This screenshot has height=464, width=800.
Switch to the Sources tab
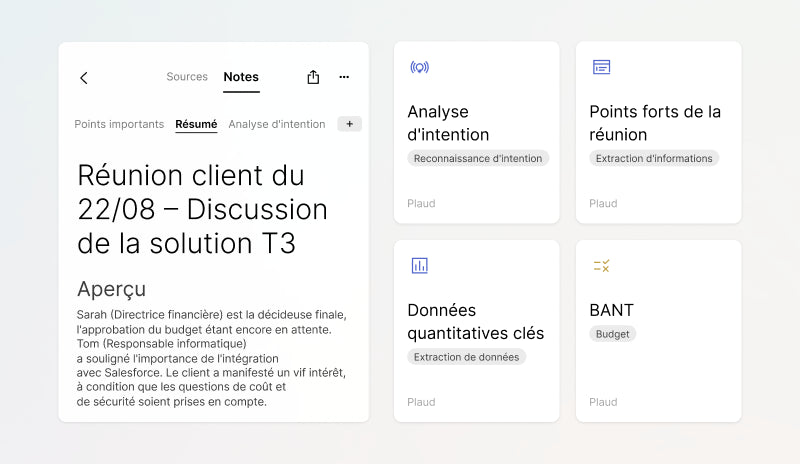click(x=187, y=77)
